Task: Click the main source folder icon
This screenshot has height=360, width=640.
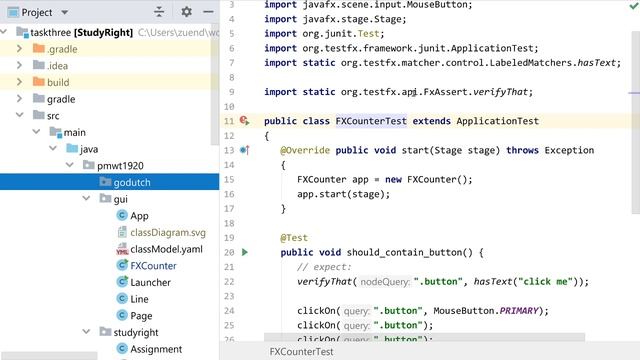Action: 56,132
